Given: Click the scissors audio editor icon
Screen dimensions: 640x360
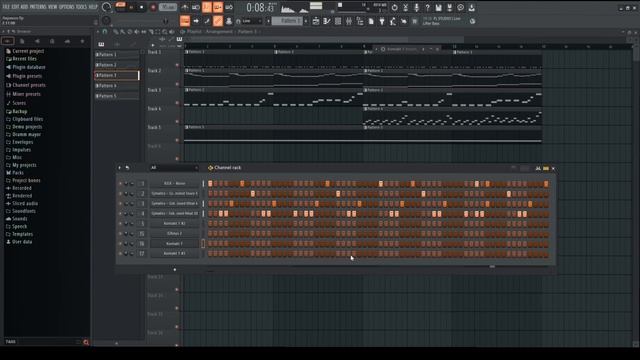Looking at the screenshot, I should point(405,7).
